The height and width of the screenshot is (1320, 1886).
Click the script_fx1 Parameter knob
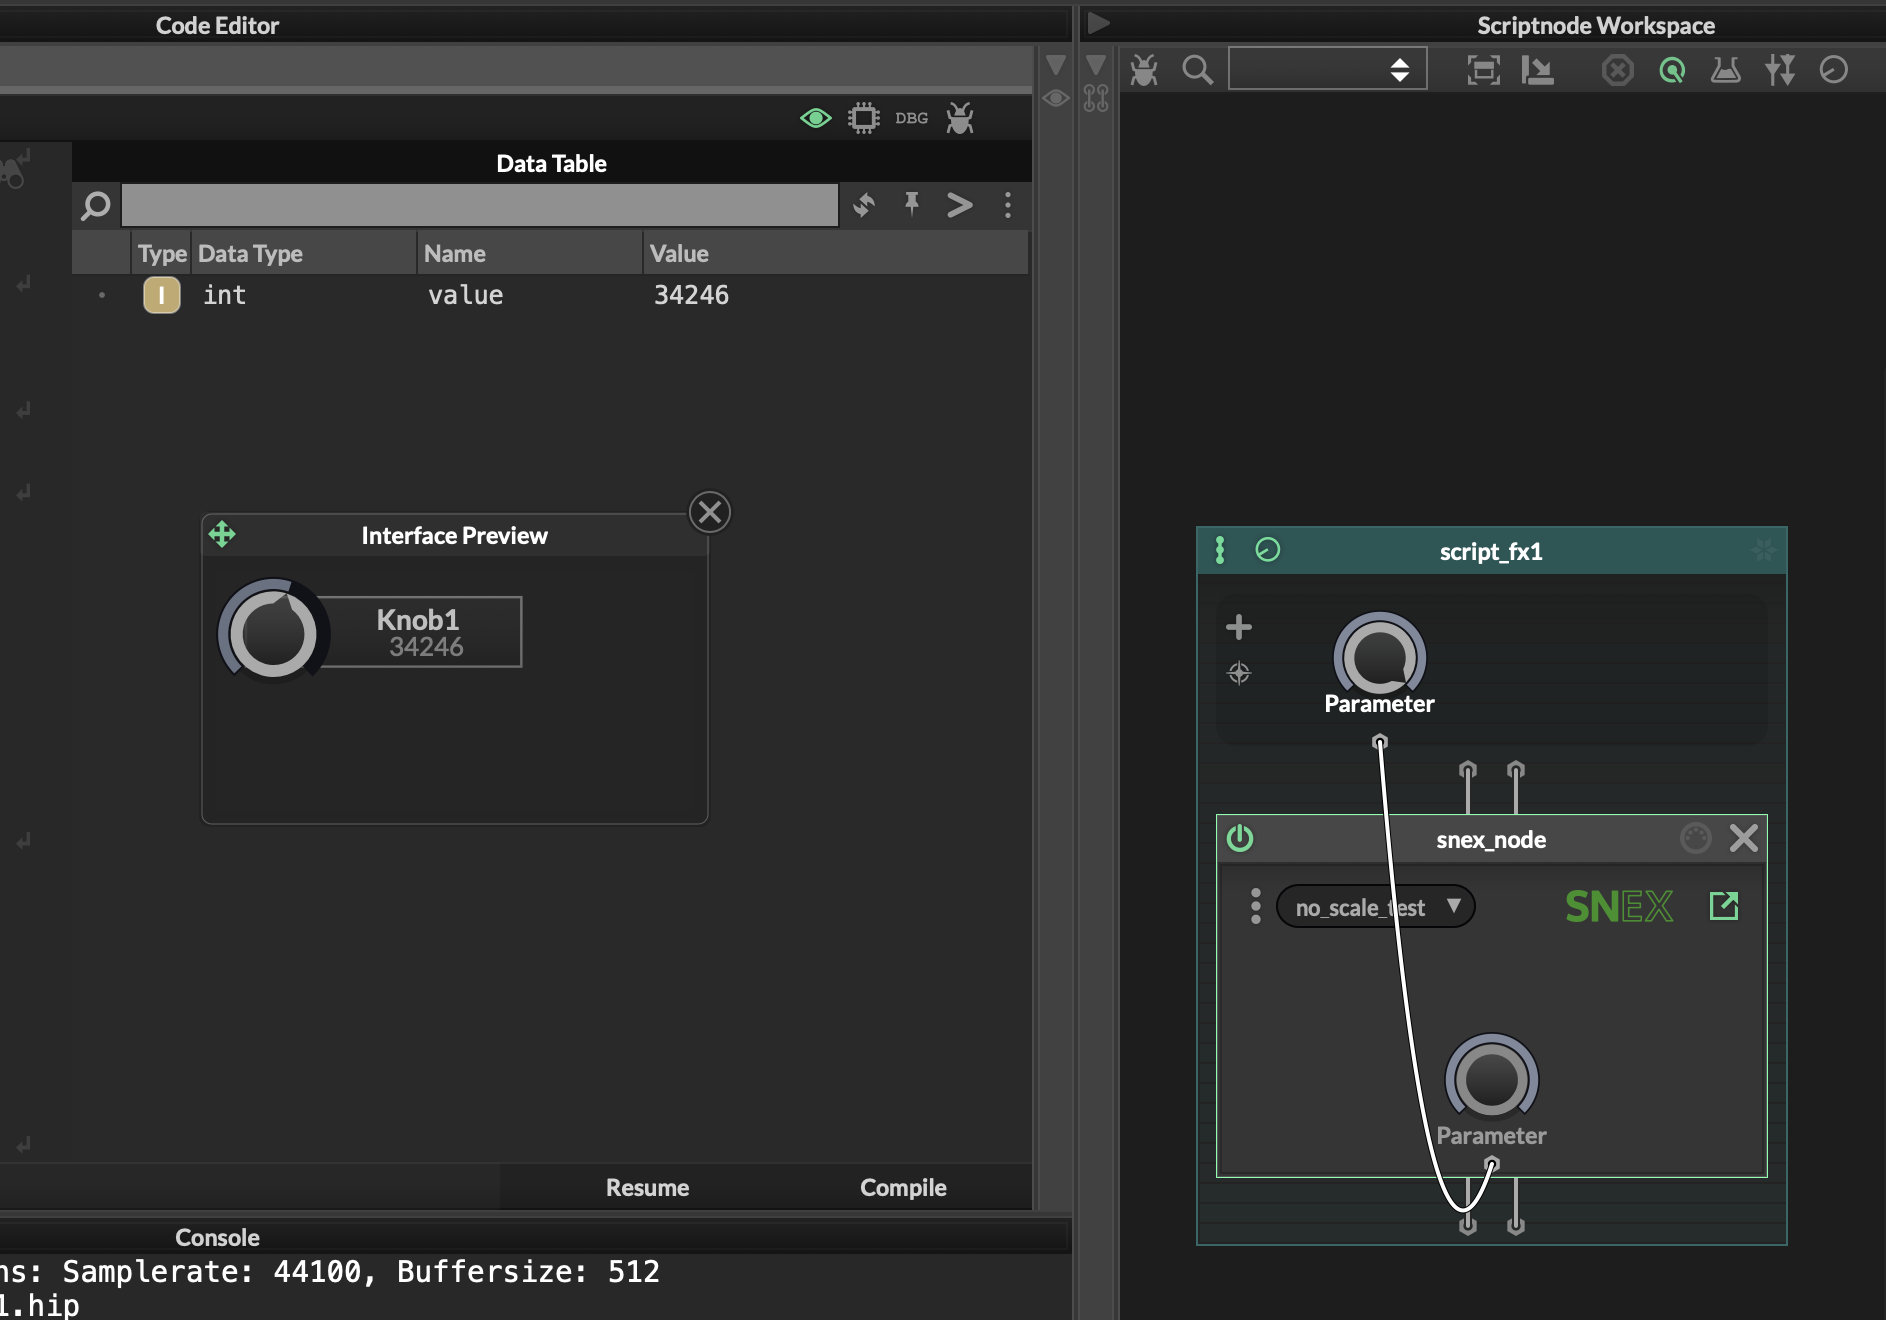[x=1379, y=655]
